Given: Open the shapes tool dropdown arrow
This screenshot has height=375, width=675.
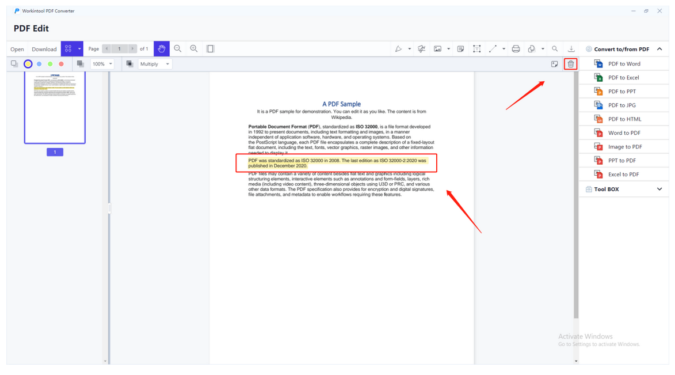Looking at the screenshot, I should point(543,49).
